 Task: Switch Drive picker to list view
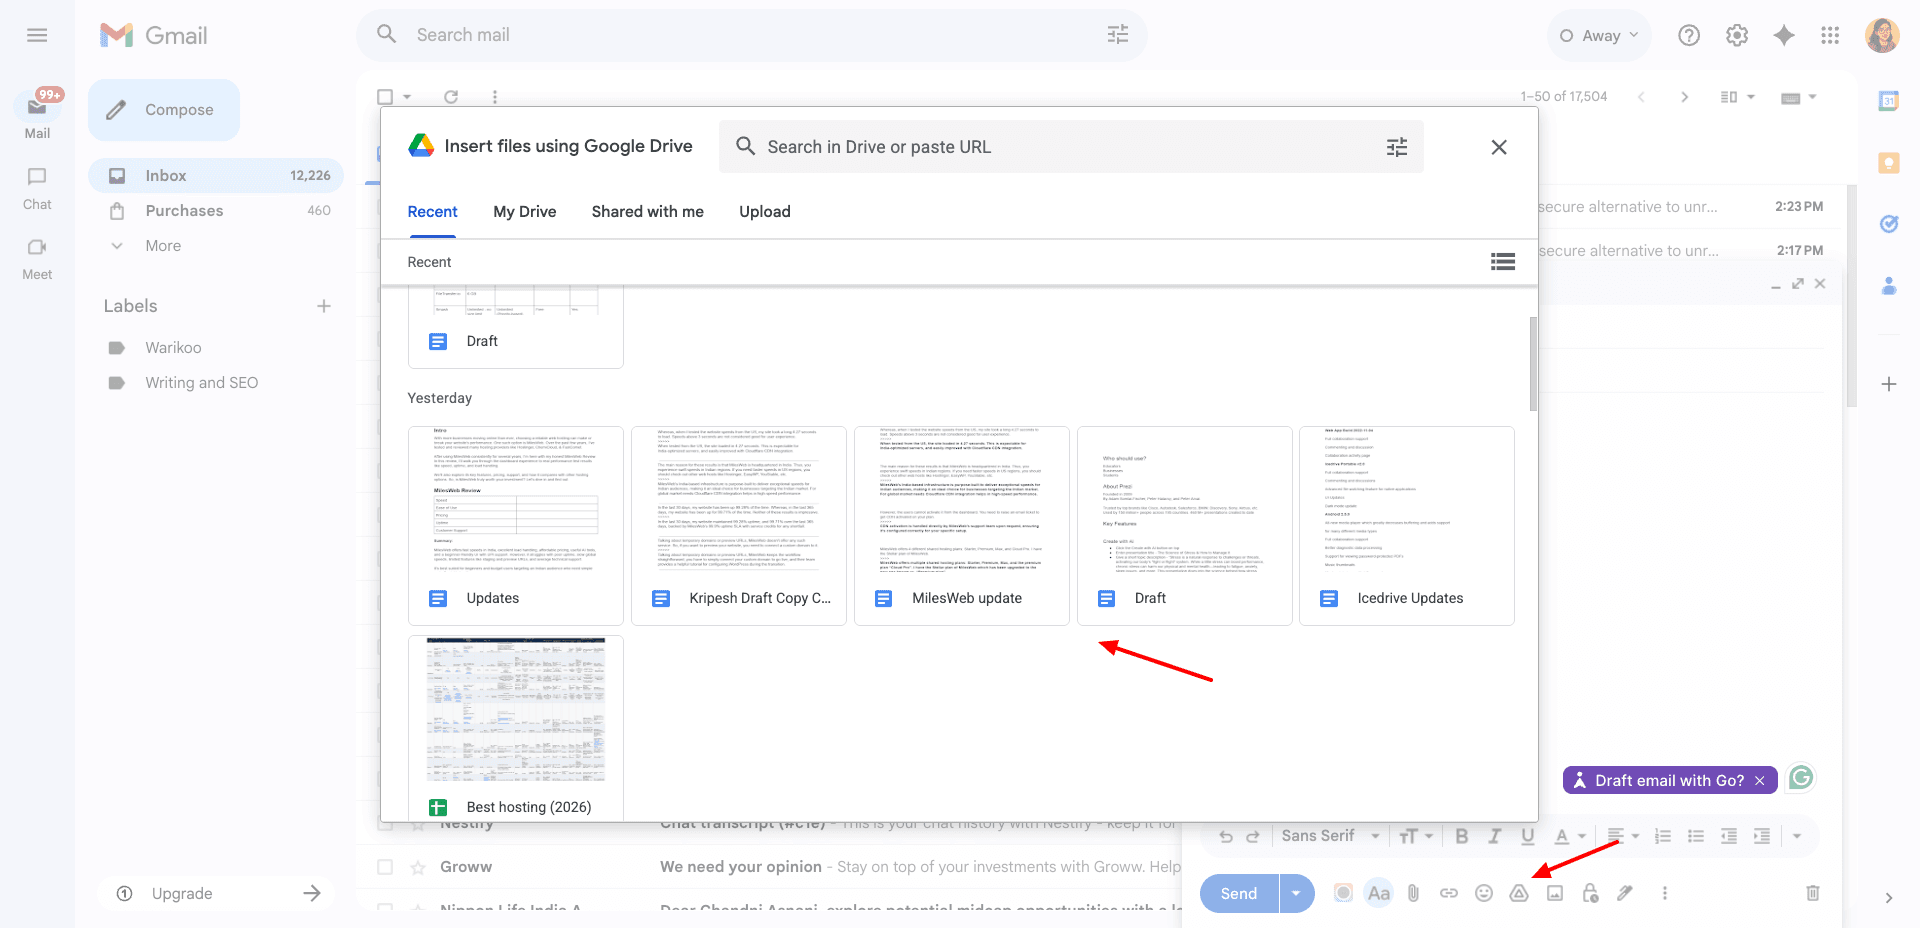[x=1503, y=262]
